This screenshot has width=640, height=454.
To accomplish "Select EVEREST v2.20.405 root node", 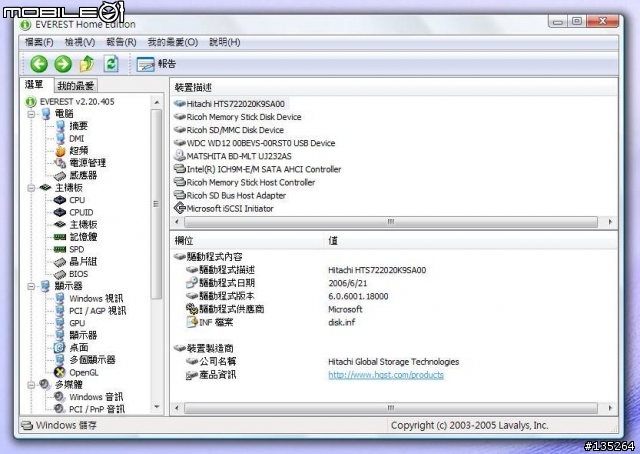I will 77,102.
